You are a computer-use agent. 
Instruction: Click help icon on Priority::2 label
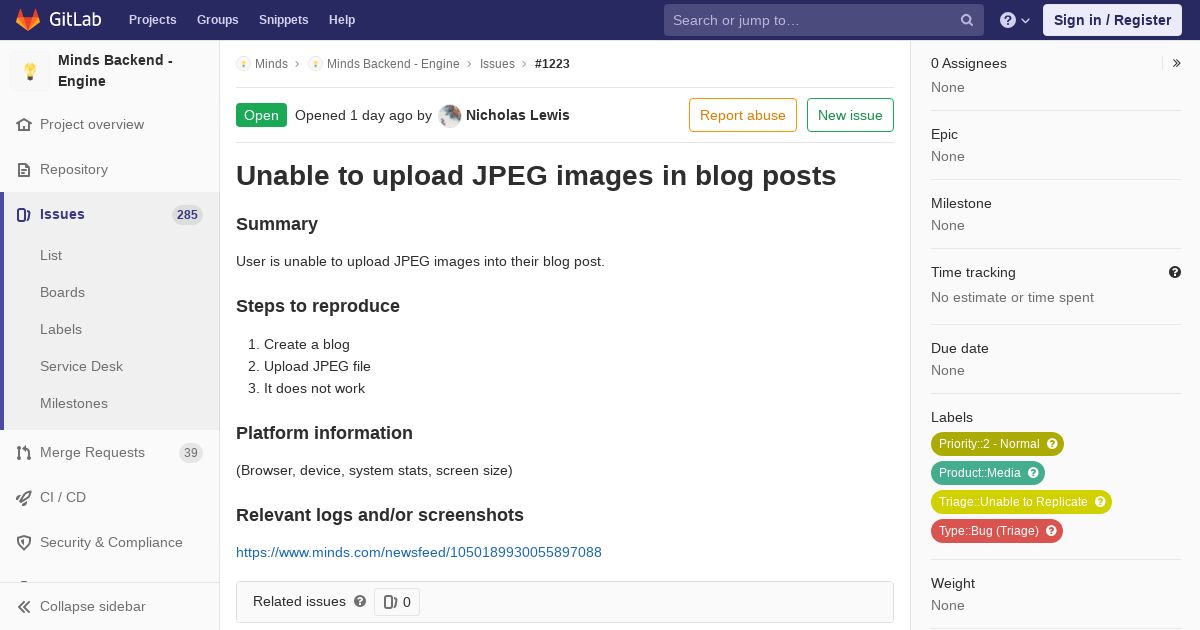(x=1052, y=444)
